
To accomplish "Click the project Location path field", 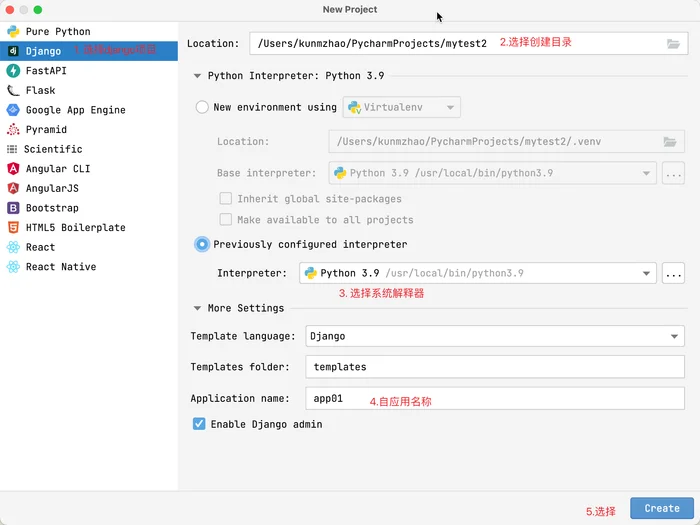I will (x=468, y=43).
